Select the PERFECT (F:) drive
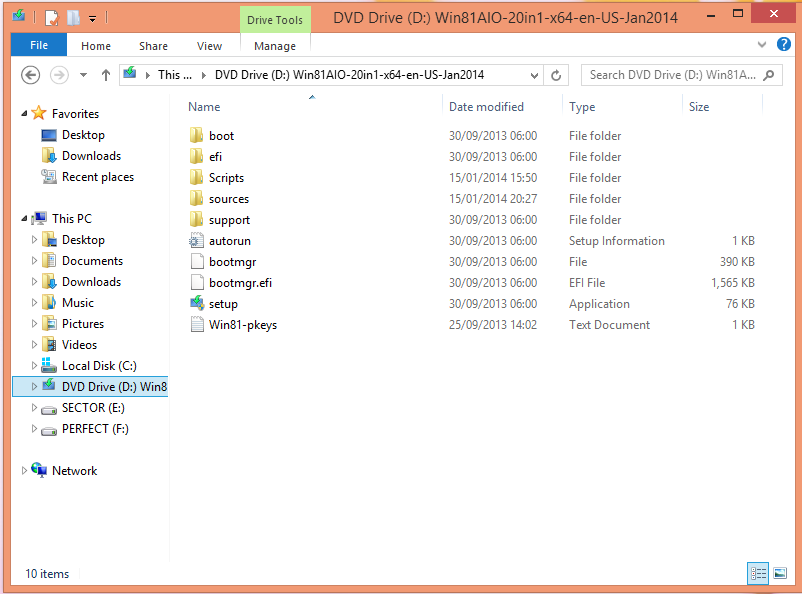The image size is (802, 594). click(95, 429)
